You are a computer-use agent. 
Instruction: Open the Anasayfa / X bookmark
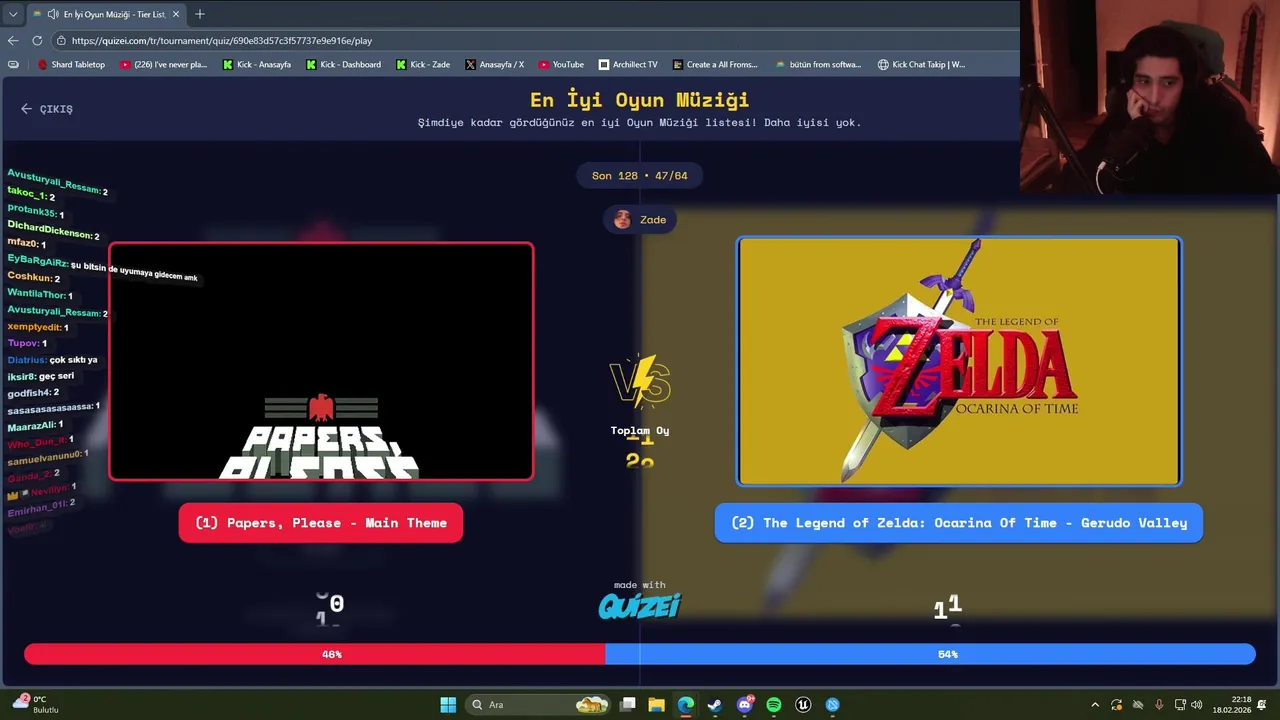tap(494, 64)
